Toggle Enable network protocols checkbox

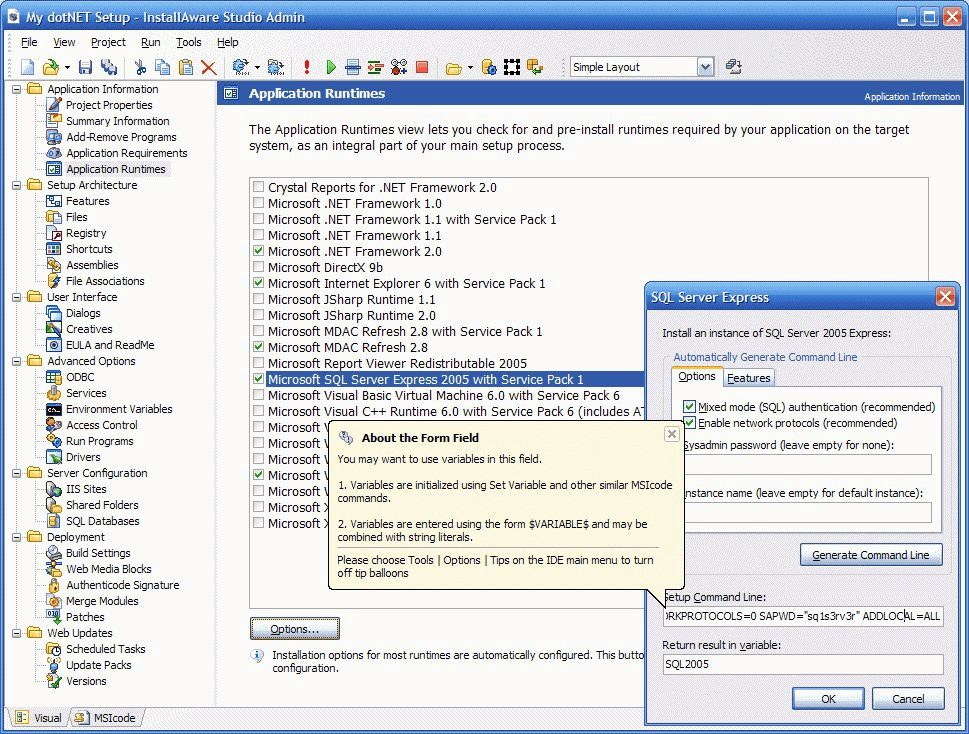(689, 423)
